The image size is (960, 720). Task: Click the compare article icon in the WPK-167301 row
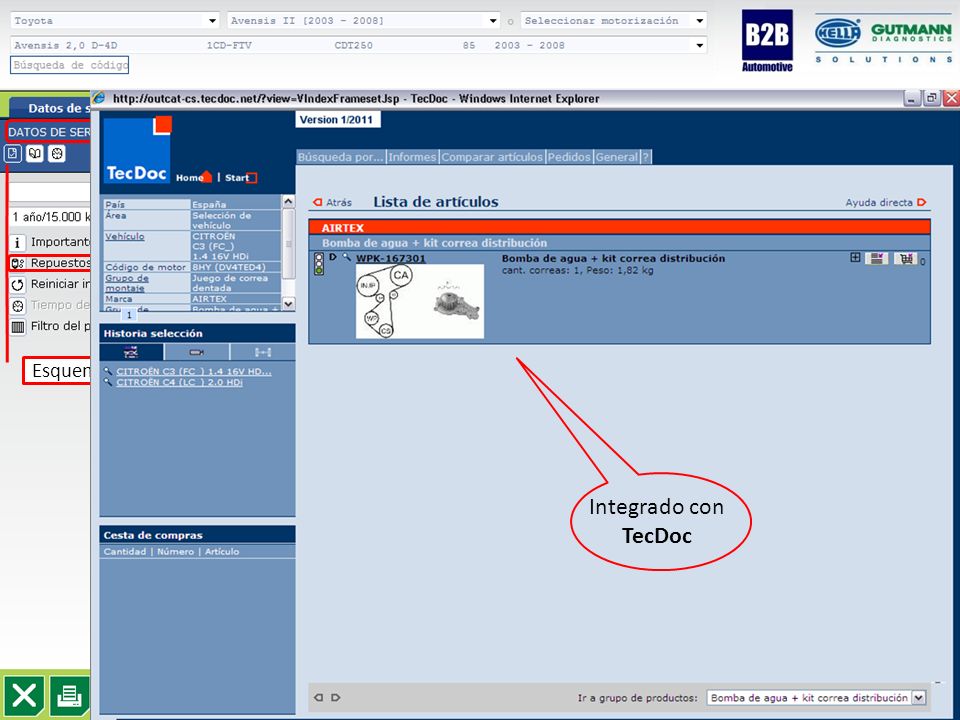pos(877,259)
